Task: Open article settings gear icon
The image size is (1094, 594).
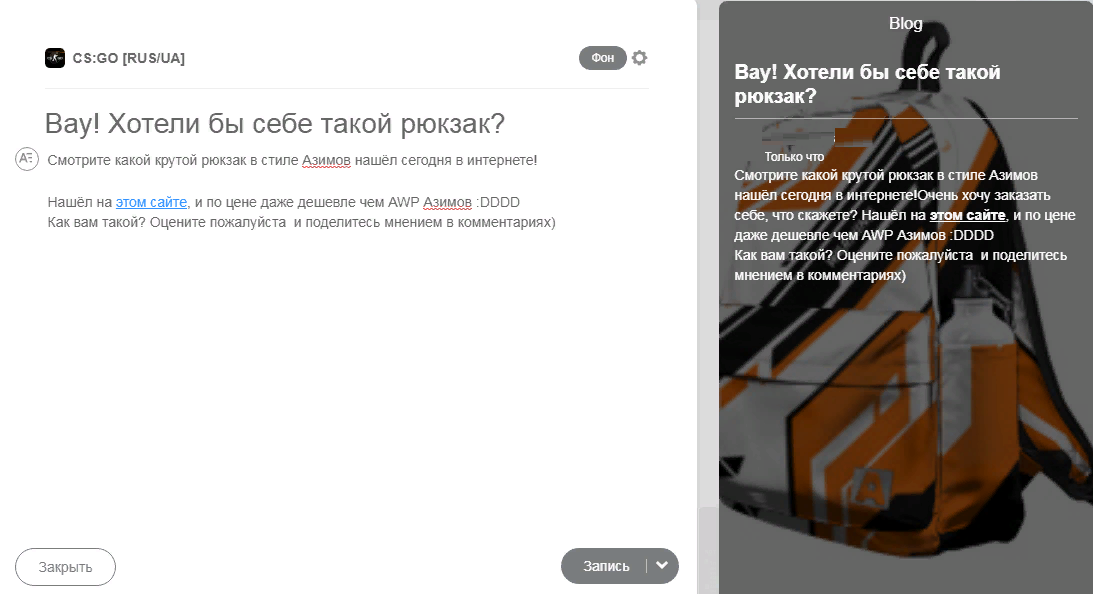Action: tap(639, 58)
